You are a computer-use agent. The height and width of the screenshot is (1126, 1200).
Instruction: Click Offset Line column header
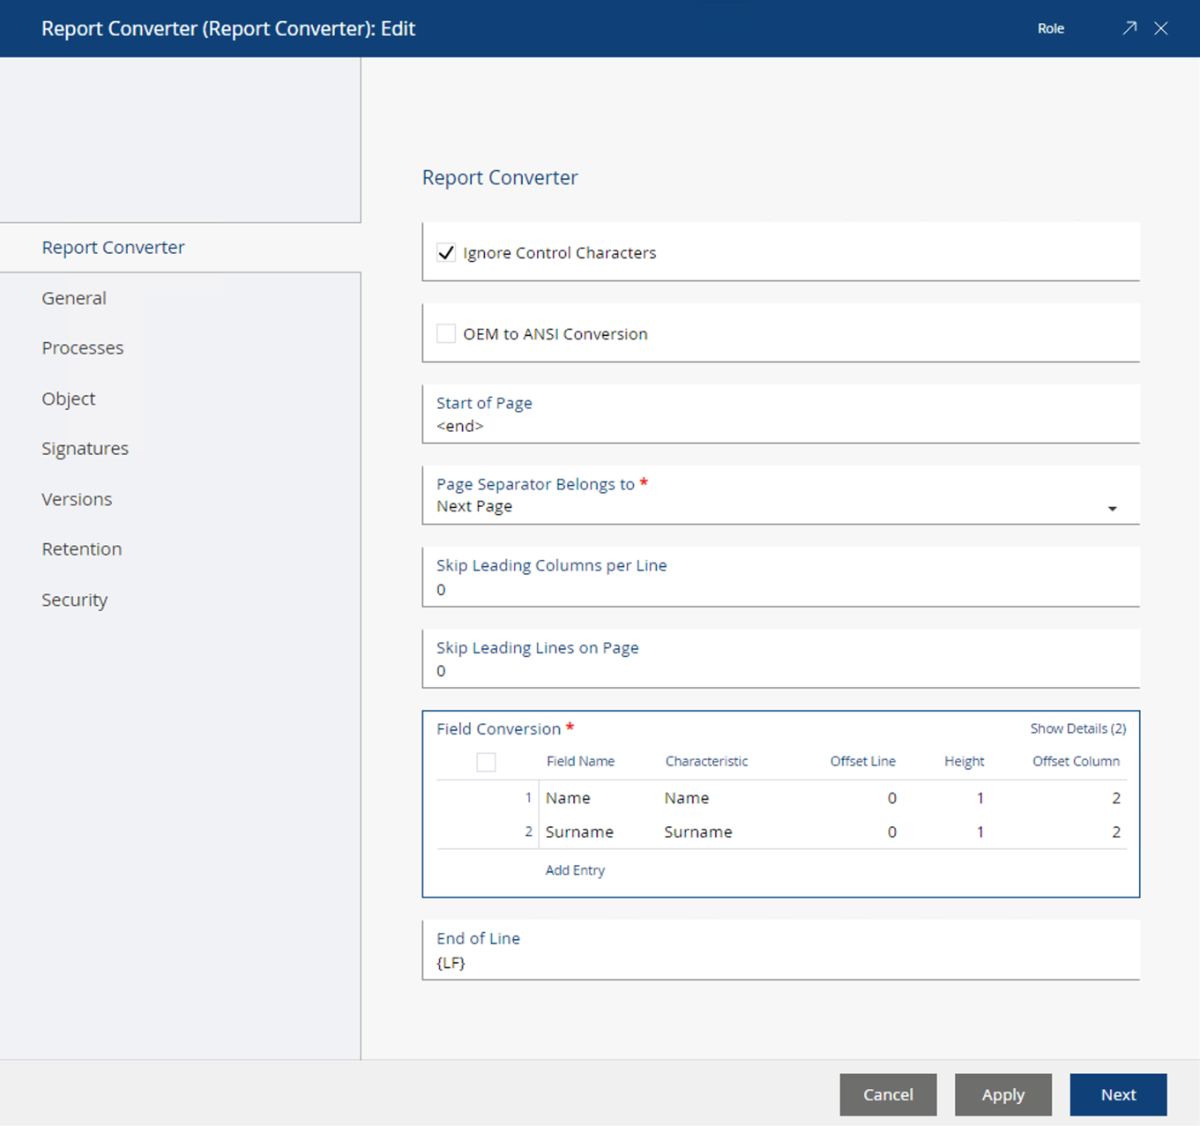(863, 761)
